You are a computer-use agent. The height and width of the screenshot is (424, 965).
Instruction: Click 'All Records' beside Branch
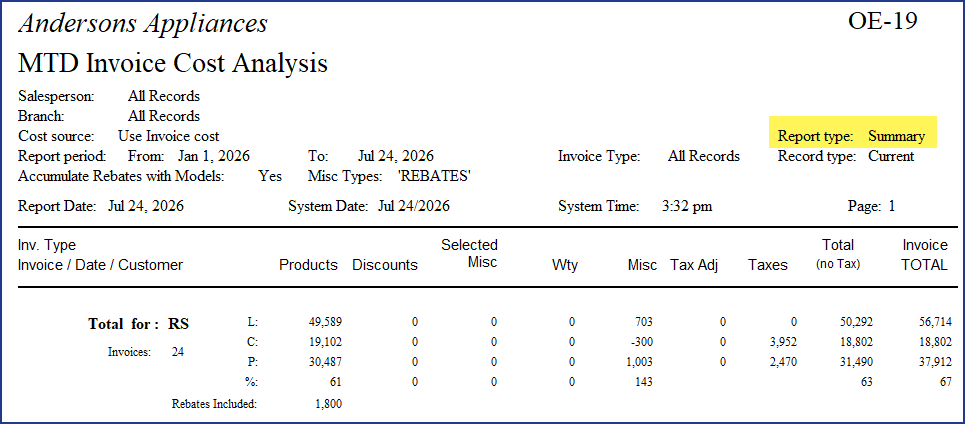(164, 116)
